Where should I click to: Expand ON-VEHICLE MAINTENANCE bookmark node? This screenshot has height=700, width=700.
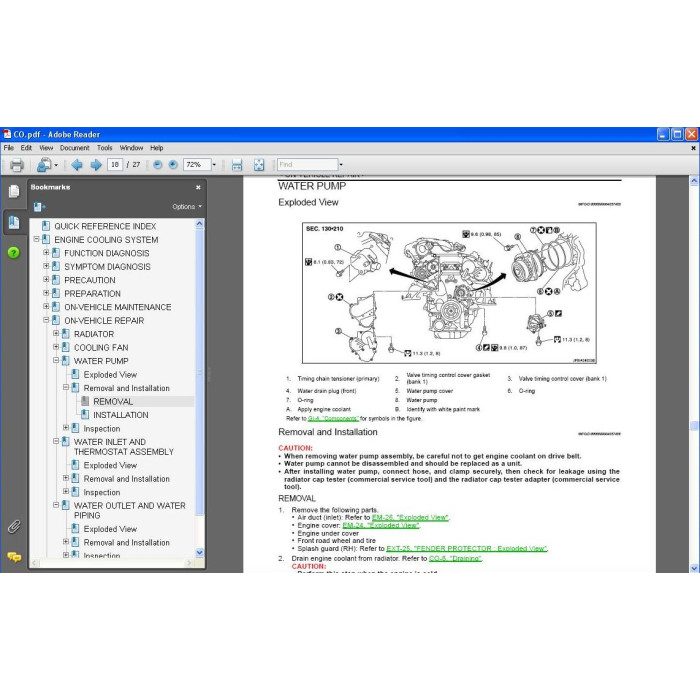(46, 307)
